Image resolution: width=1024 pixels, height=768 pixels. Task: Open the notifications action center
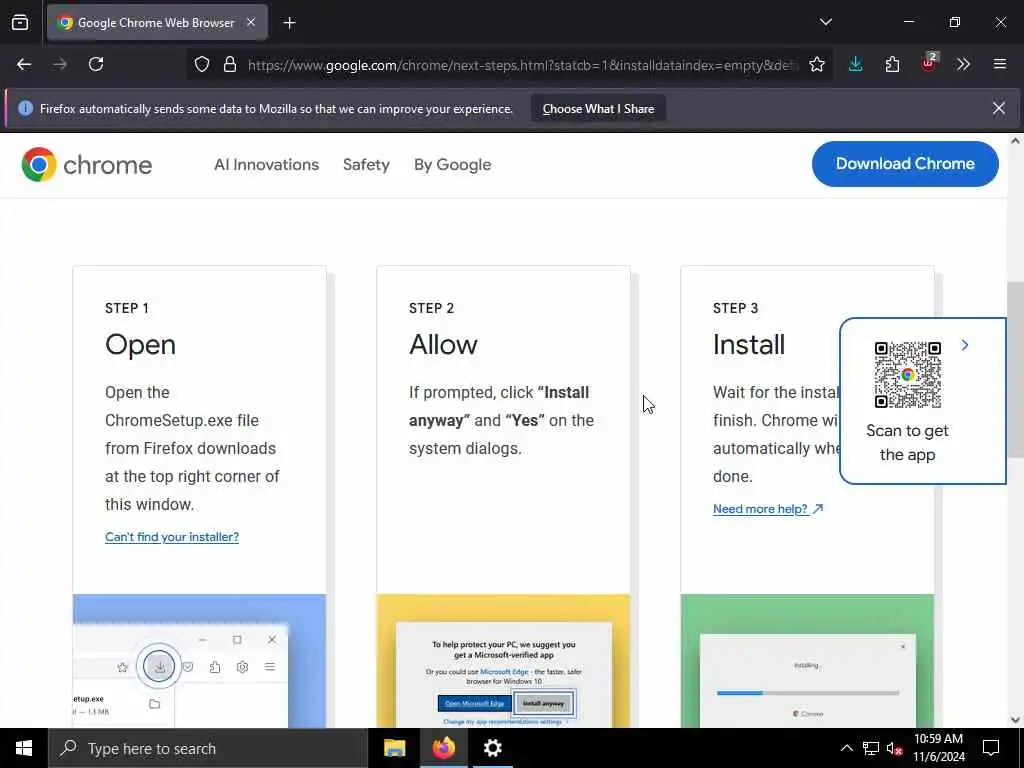point(991,748)
